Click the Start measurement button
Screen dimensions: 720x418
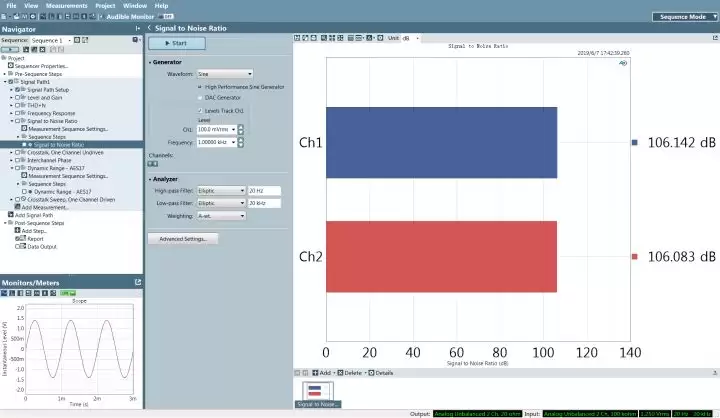point(177,43)
